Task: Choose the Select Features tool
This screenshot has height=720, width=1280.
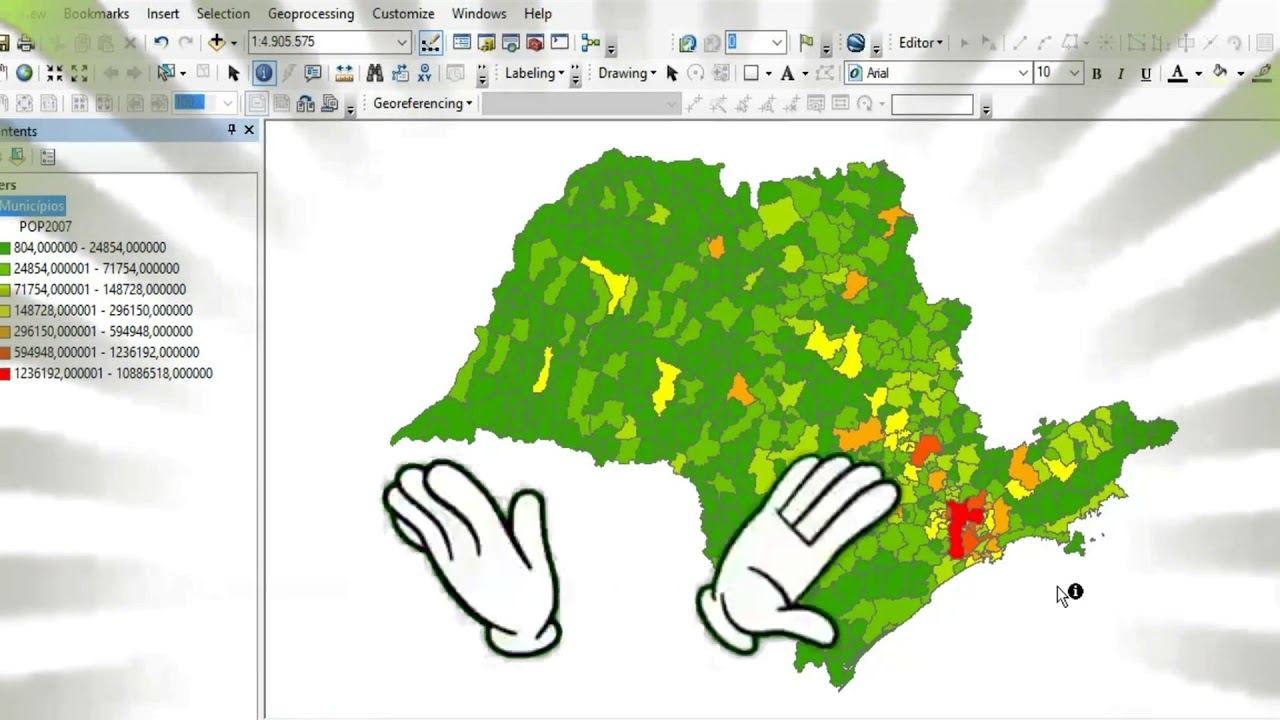Action: coord(166,73)
